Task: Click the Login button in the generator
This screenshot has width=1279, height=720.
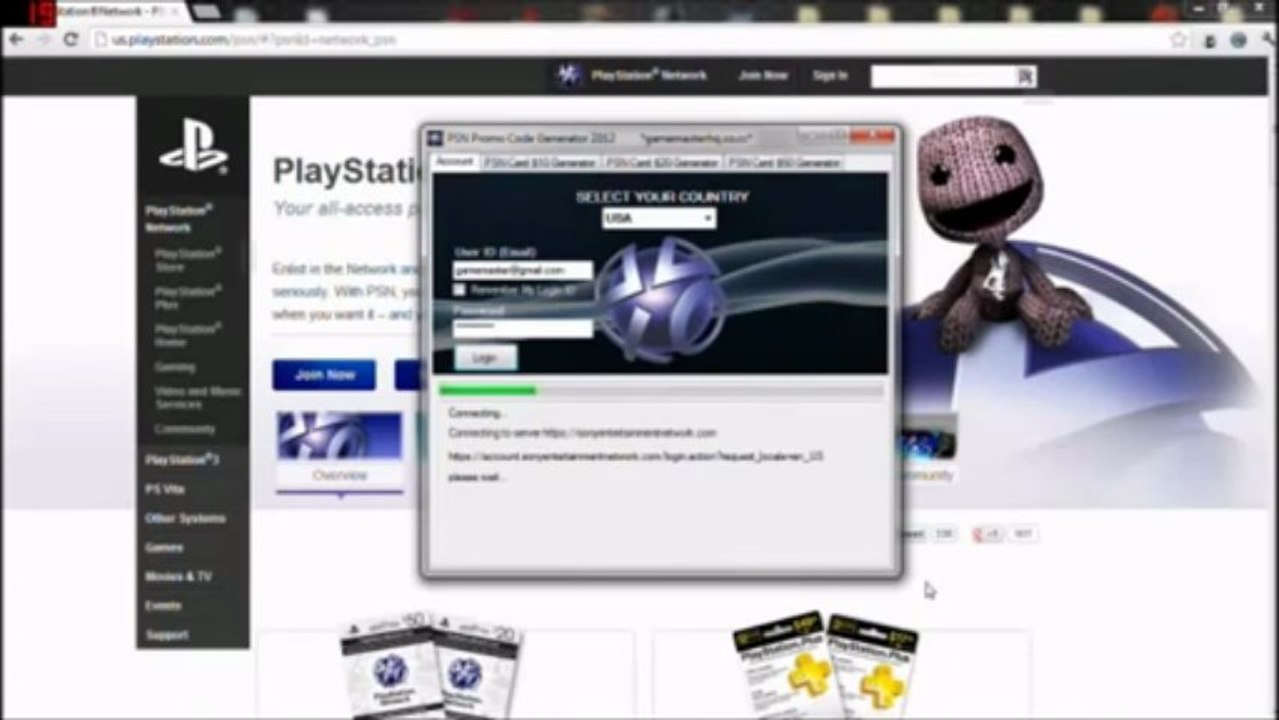Action: pos(485,357)
